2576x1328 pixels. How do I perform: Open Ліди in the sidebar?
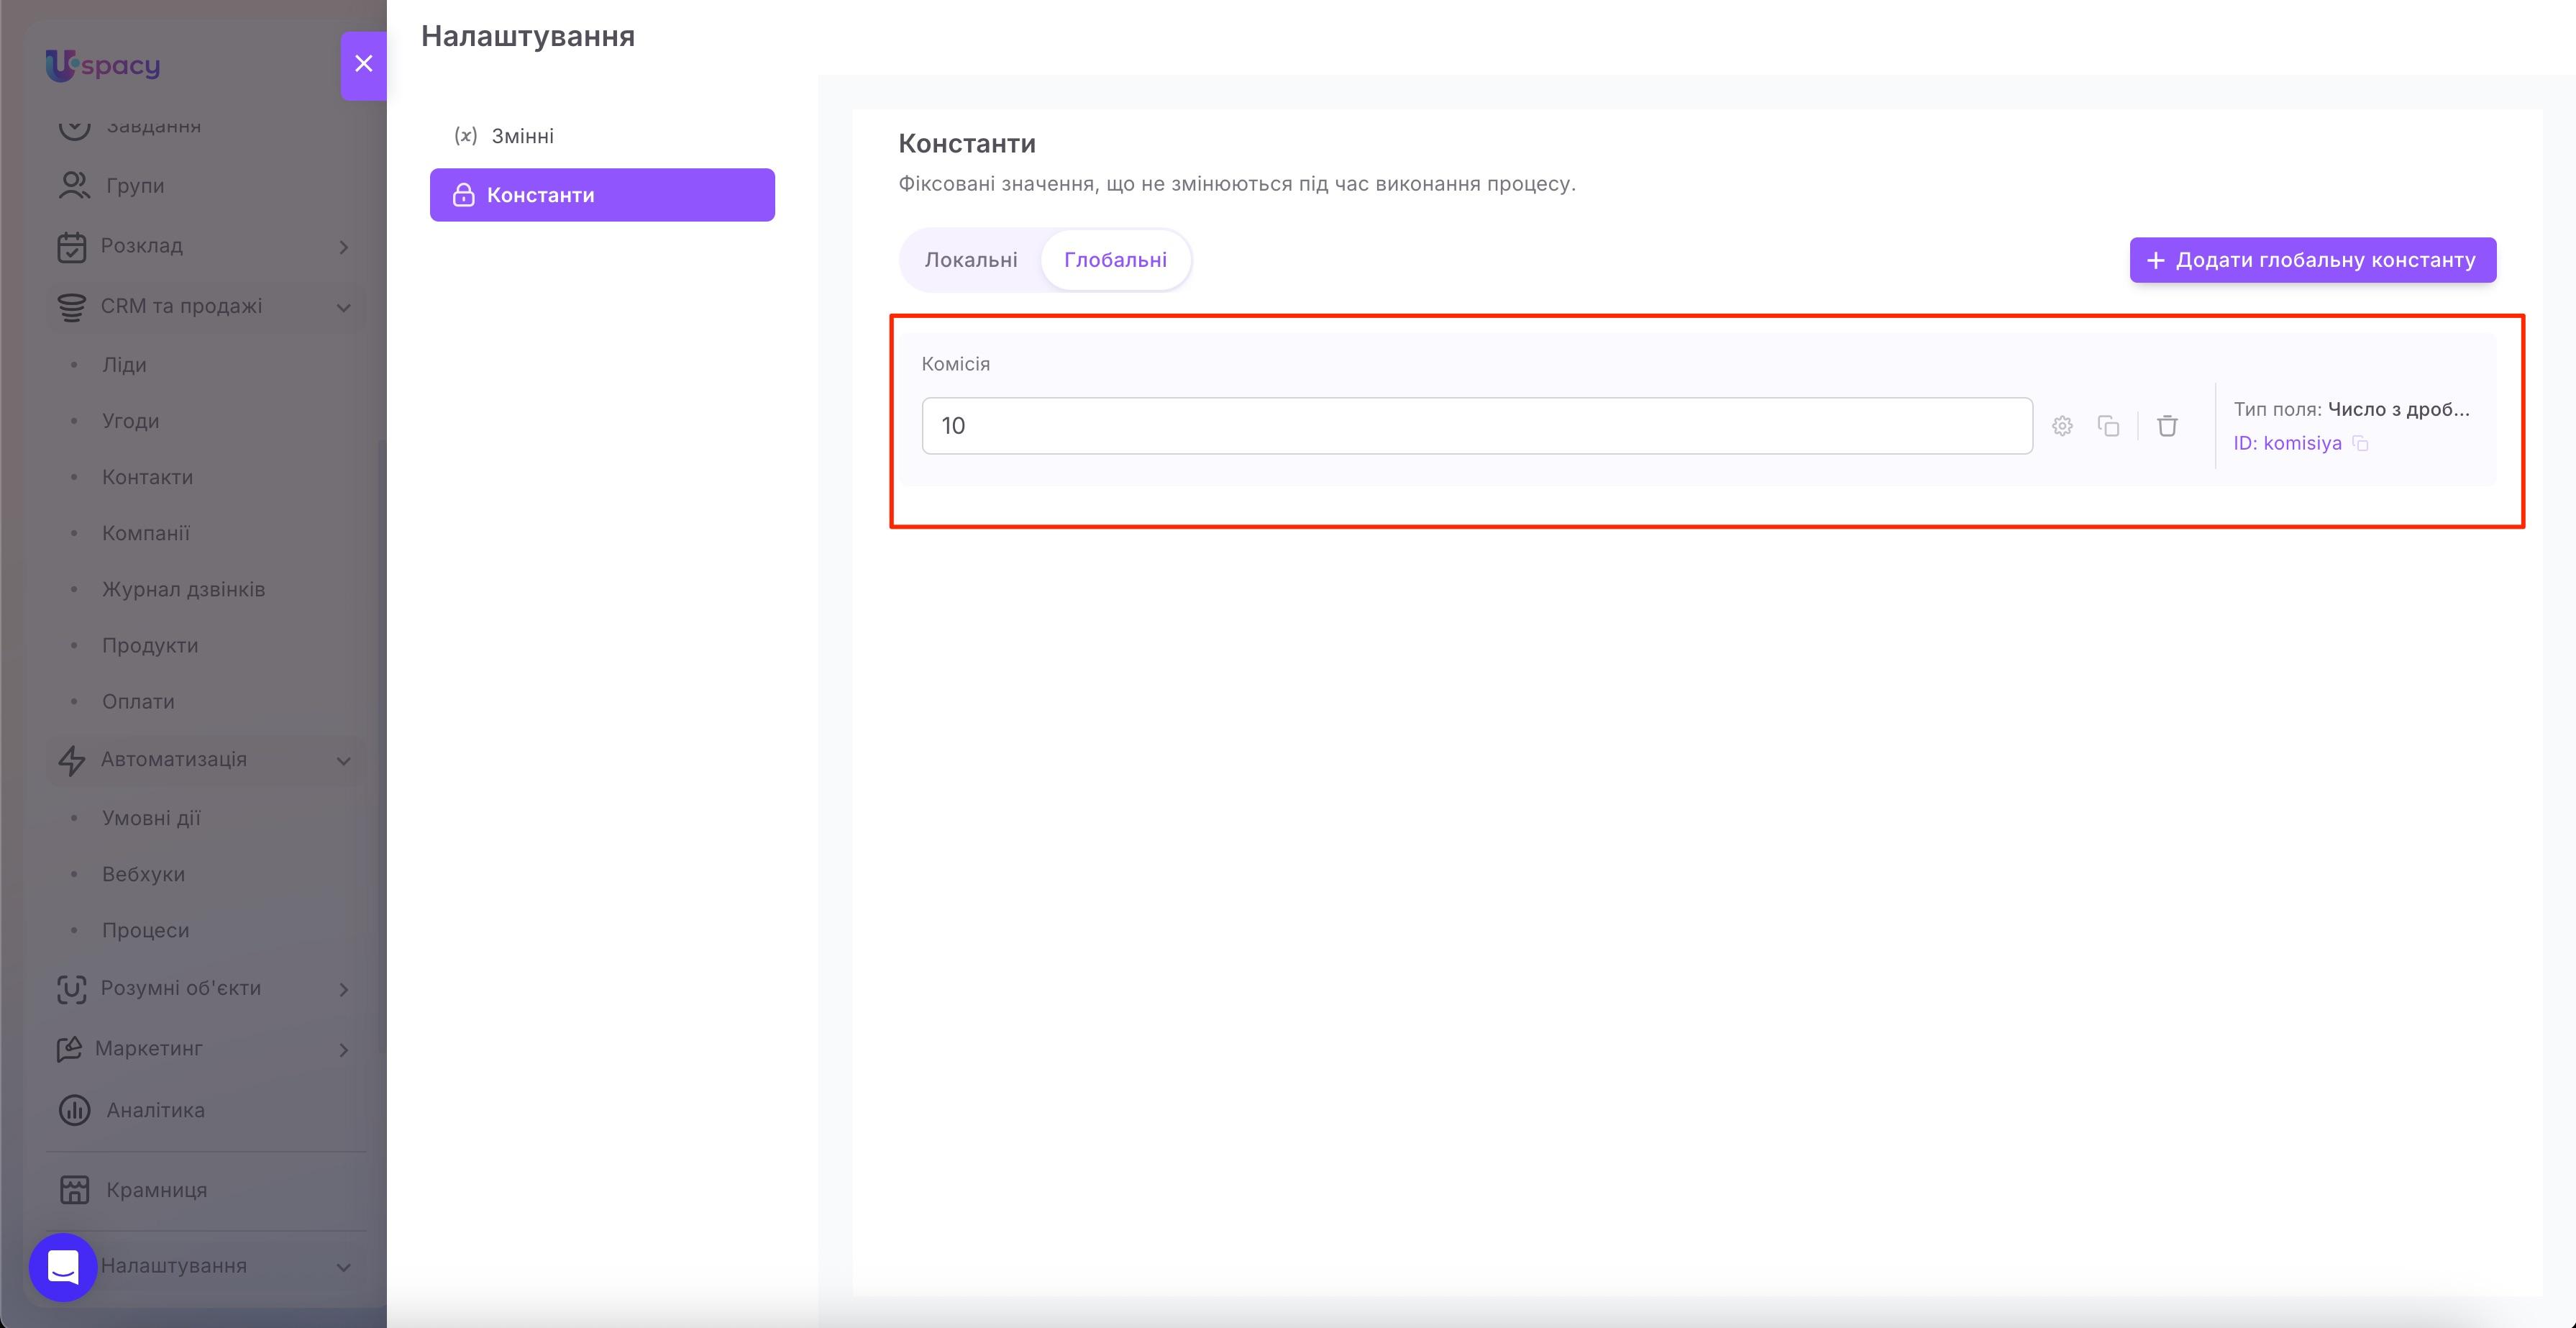point(124,365)
